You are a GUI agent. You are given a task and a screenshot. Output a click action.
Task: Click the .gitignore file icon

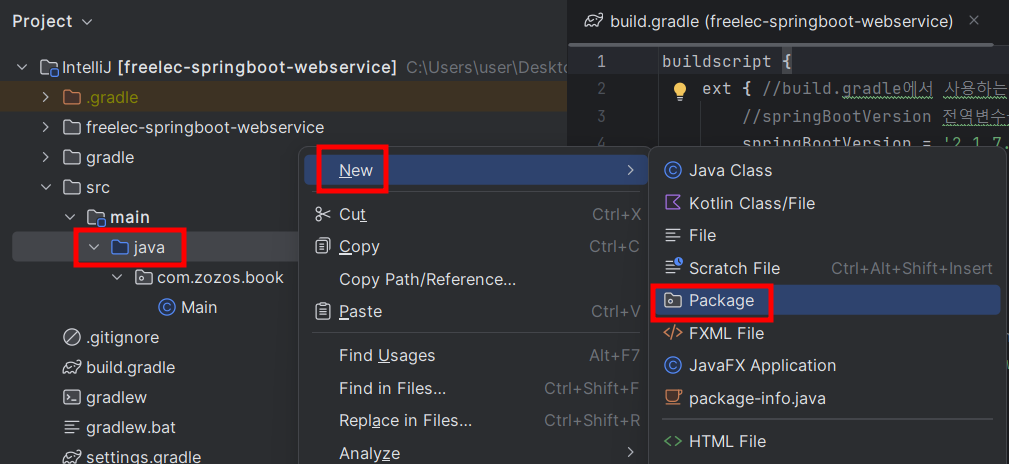click(x=71, y=337)
